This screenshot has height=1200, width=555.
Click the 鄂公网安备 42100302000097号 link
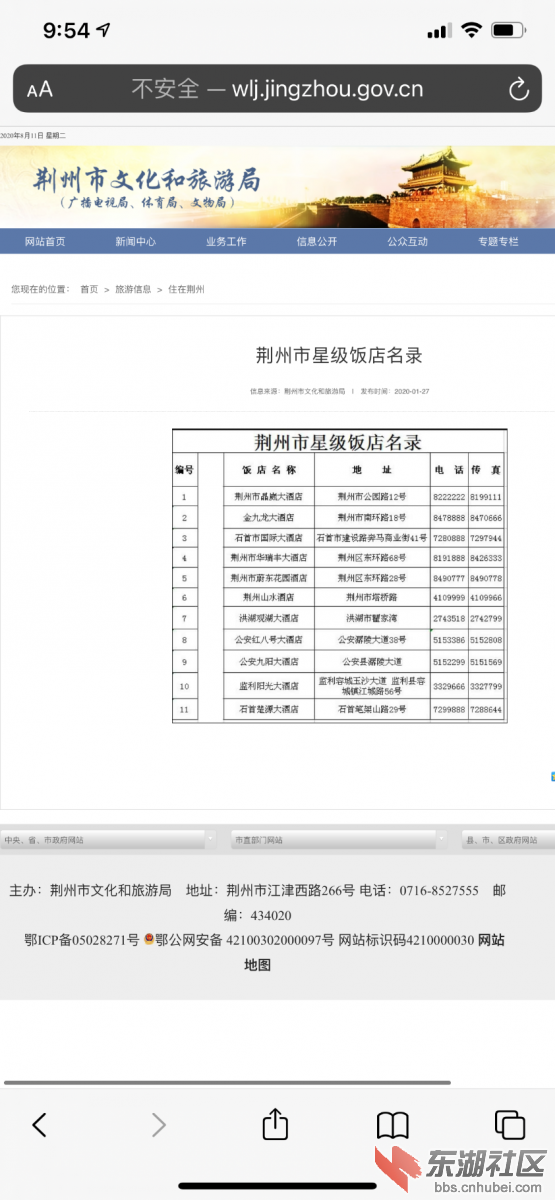tap(245, 940)
